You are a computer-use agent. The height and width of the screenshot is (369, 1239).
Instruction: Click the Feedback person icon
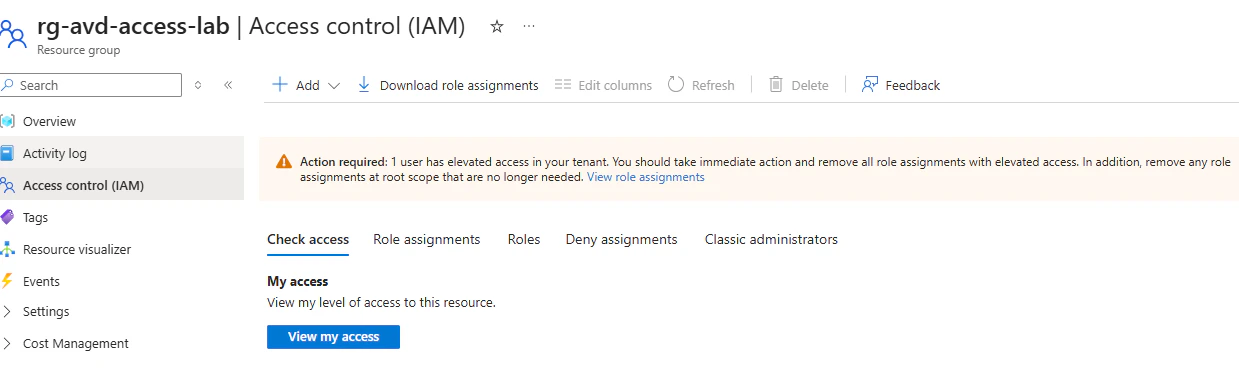(x=870, y=85)
